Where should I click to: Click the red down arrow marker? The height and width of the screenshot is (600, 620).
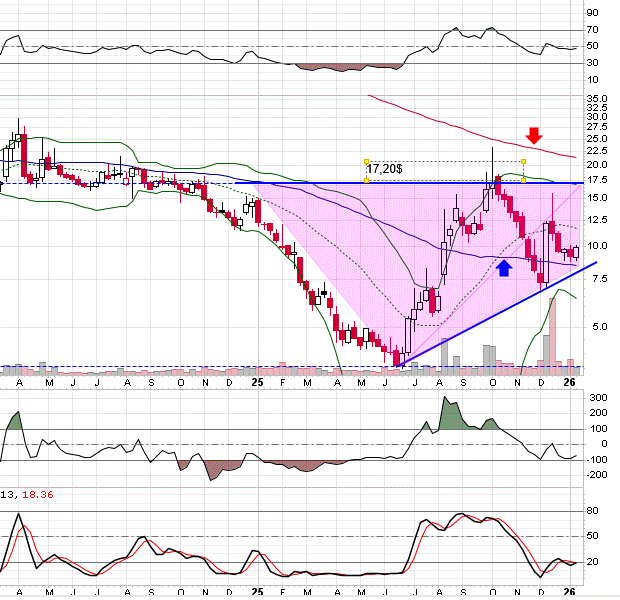pos(534,134)
